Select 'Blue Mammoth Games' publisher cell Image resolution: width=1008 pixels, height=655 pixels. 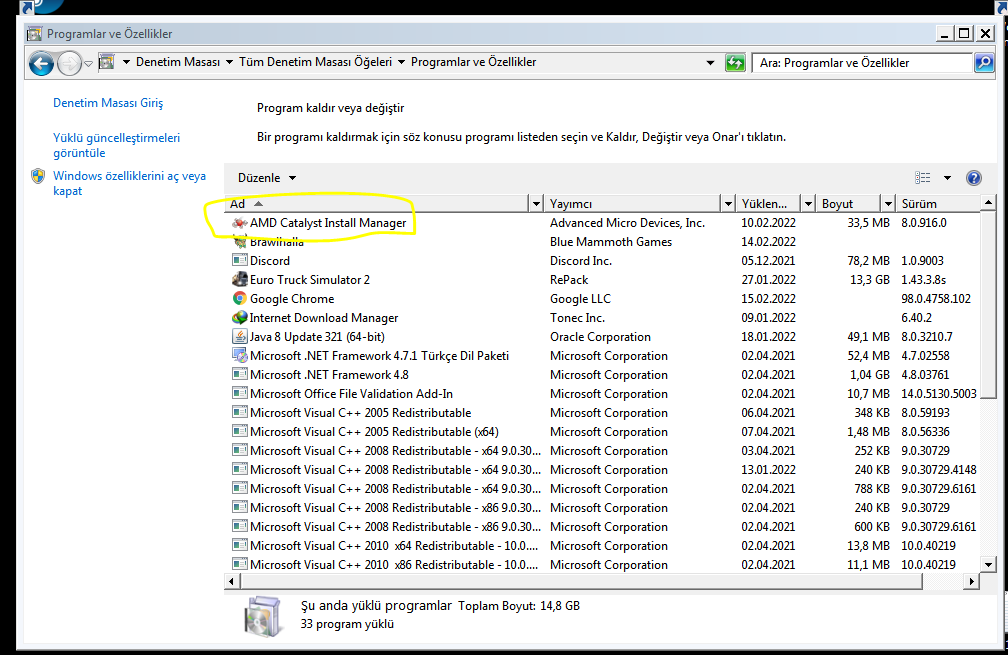point(611,242)
